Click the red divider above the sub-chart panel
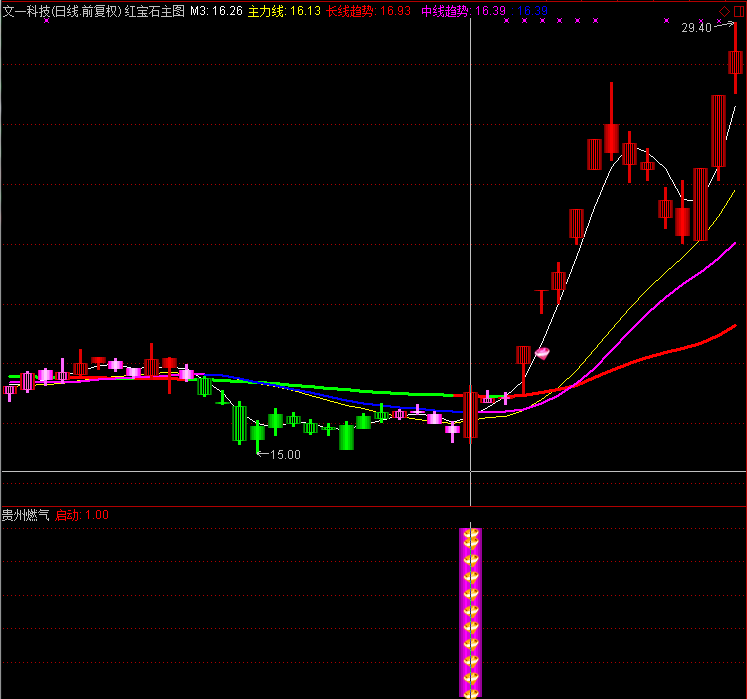 [373, 507]
